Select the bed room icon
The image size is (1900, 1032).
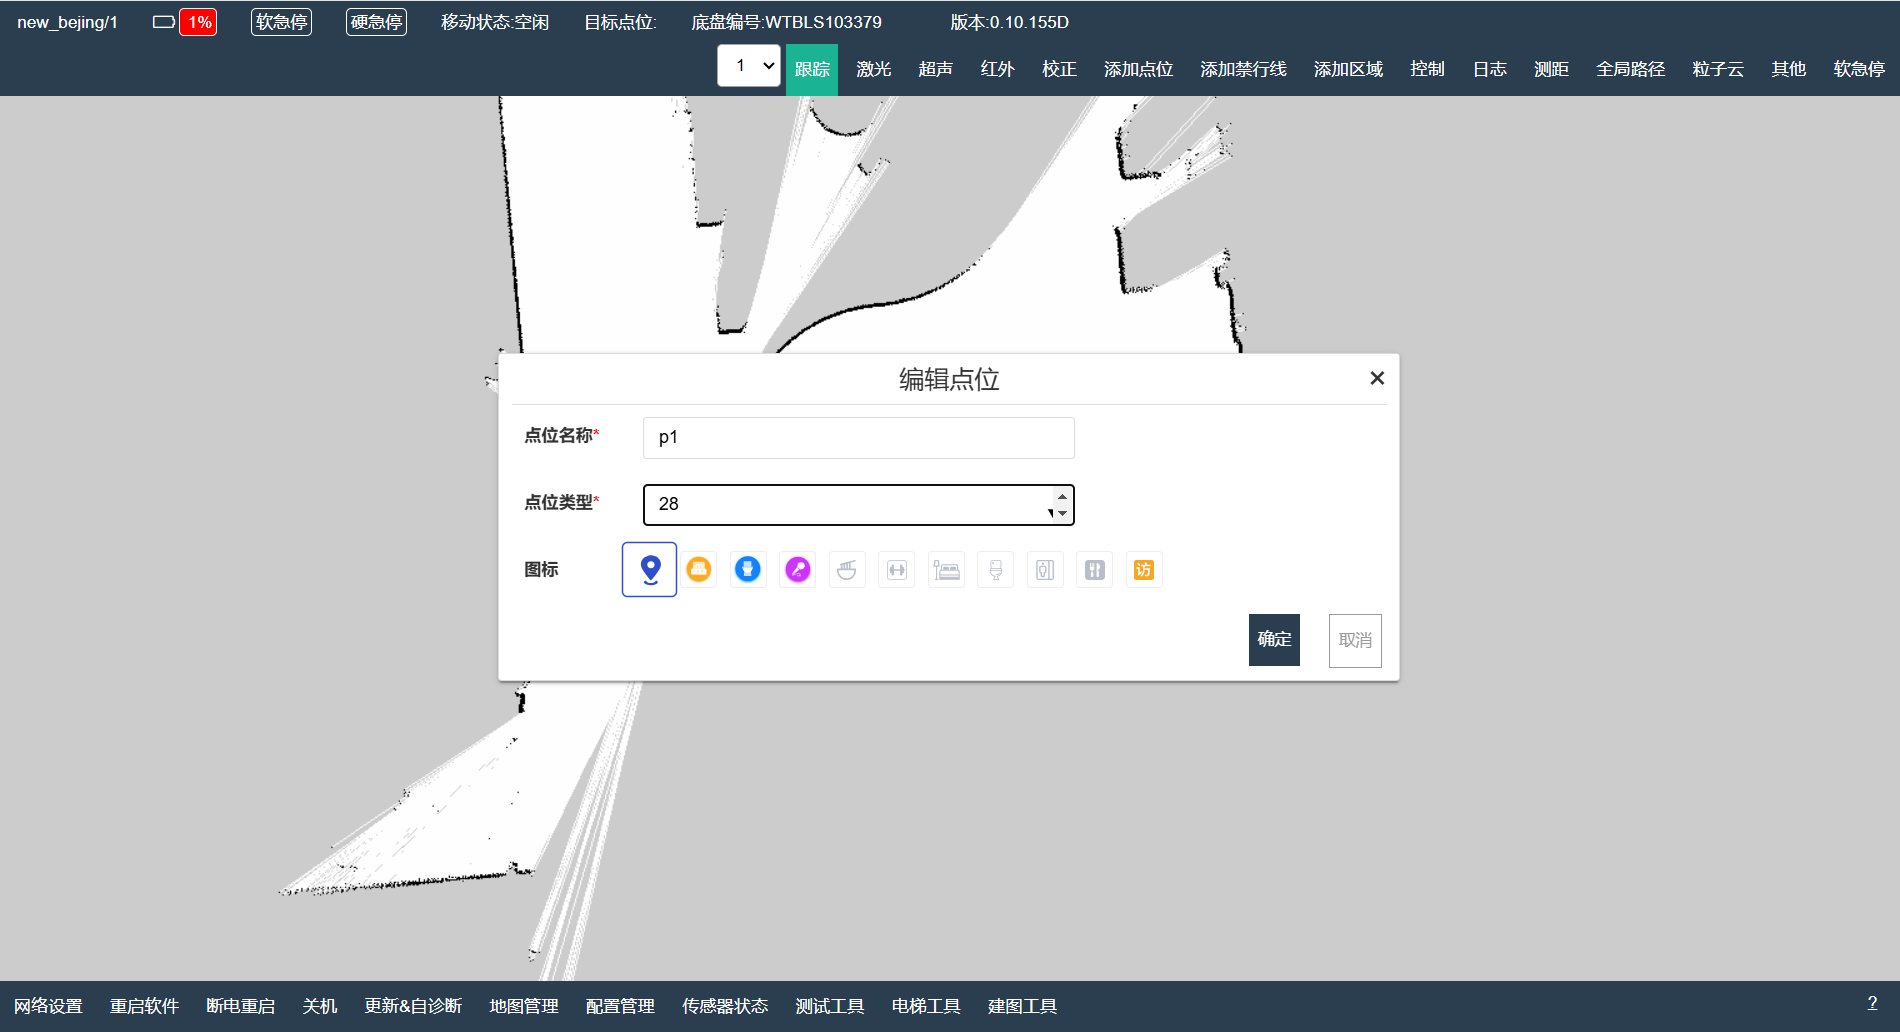tap(946, 569)
